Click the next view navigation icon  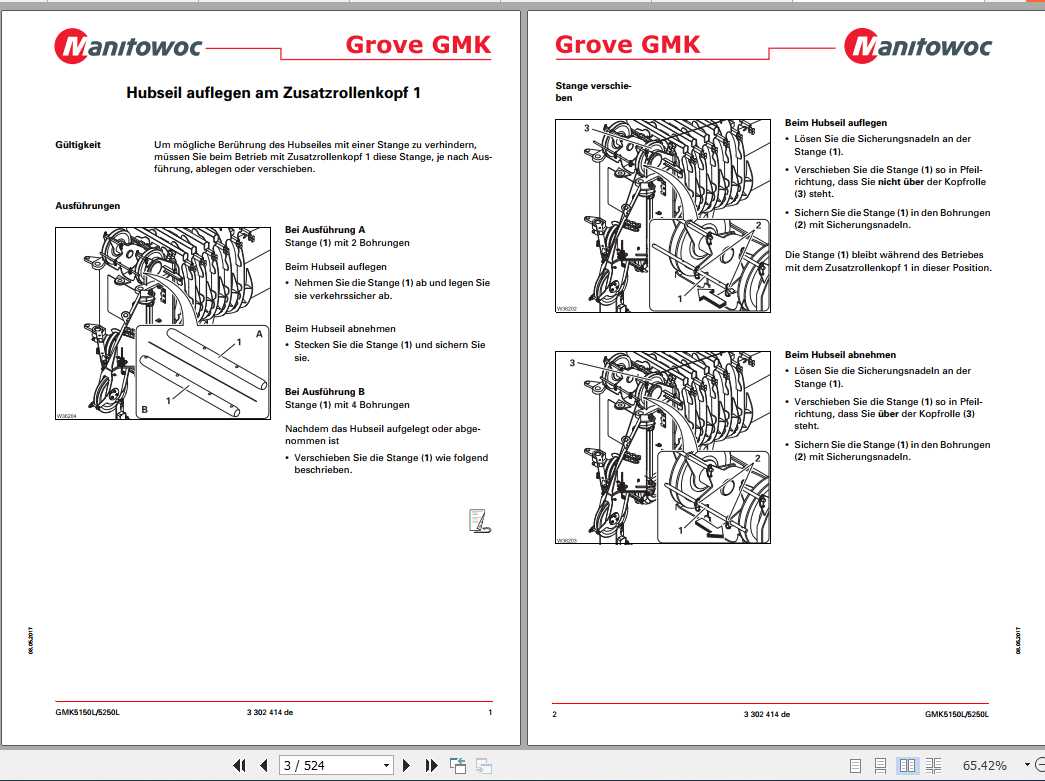[x=484, y=766]
